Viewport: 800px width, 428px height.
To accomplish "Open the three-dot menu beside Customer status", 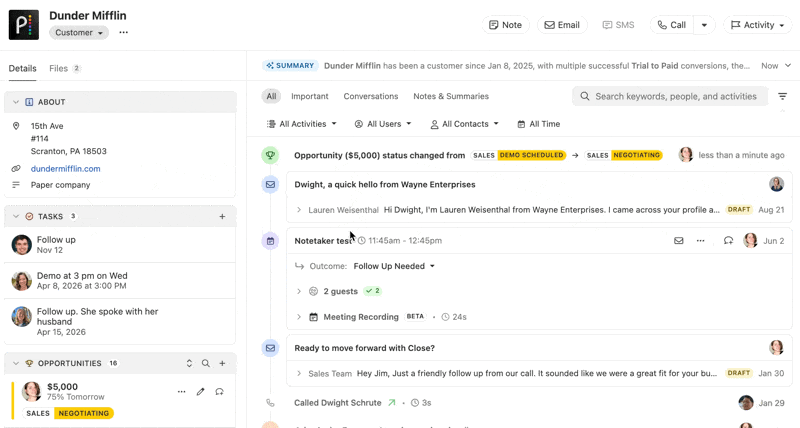I will point(123,32).
